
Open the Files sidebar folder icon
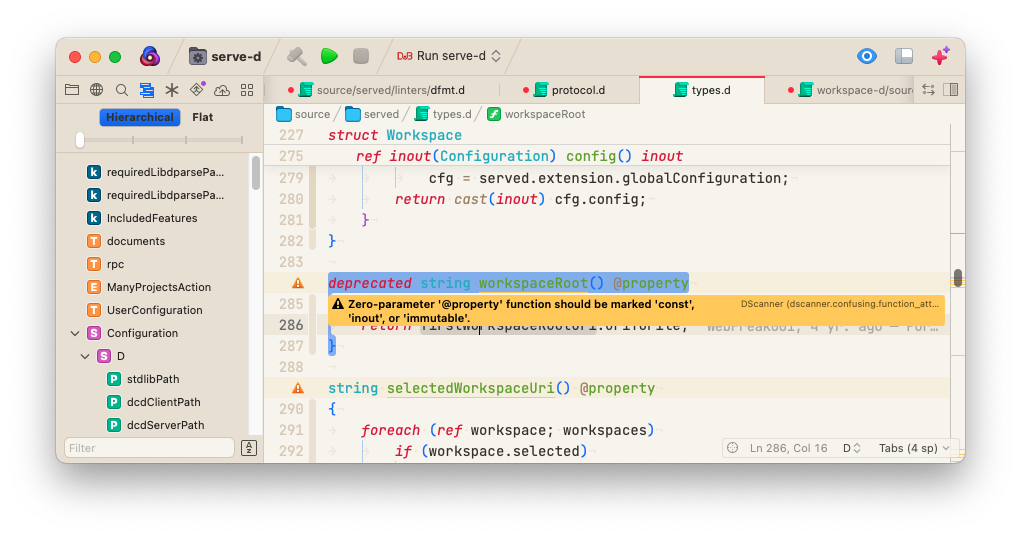click(x=72, y=90)
